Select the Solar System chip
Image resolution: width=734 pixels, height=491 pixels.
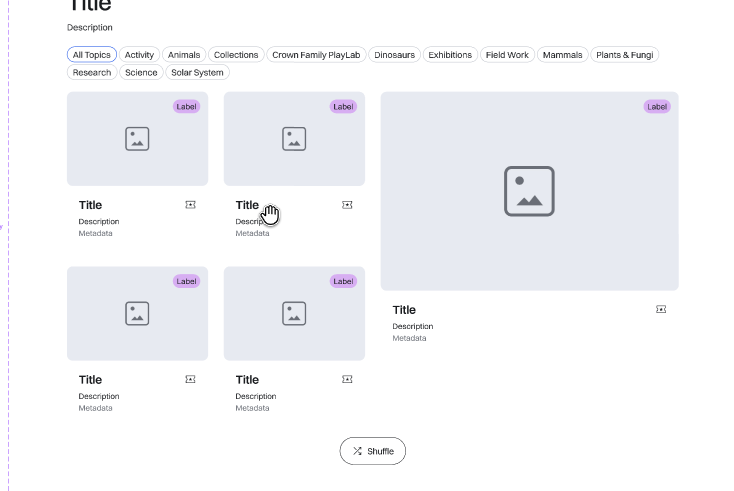[197, 73]
